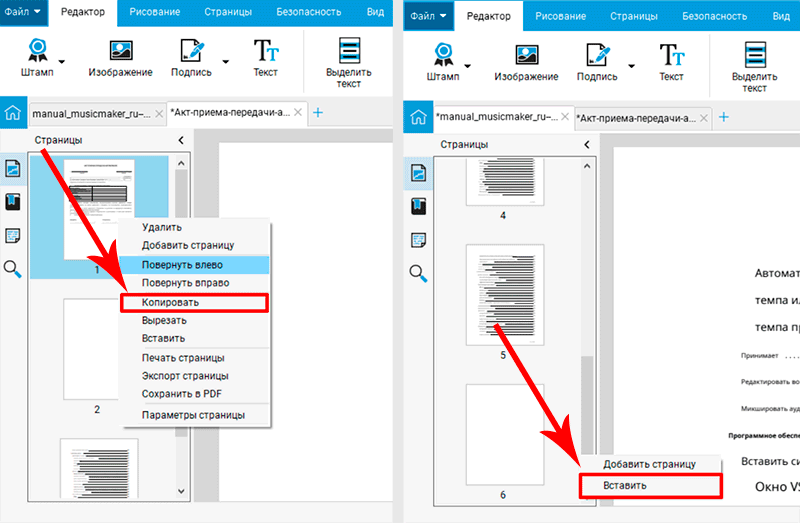
Task: Collapse the Страницы panel in the right window
Action: click(x=587, y=145)
